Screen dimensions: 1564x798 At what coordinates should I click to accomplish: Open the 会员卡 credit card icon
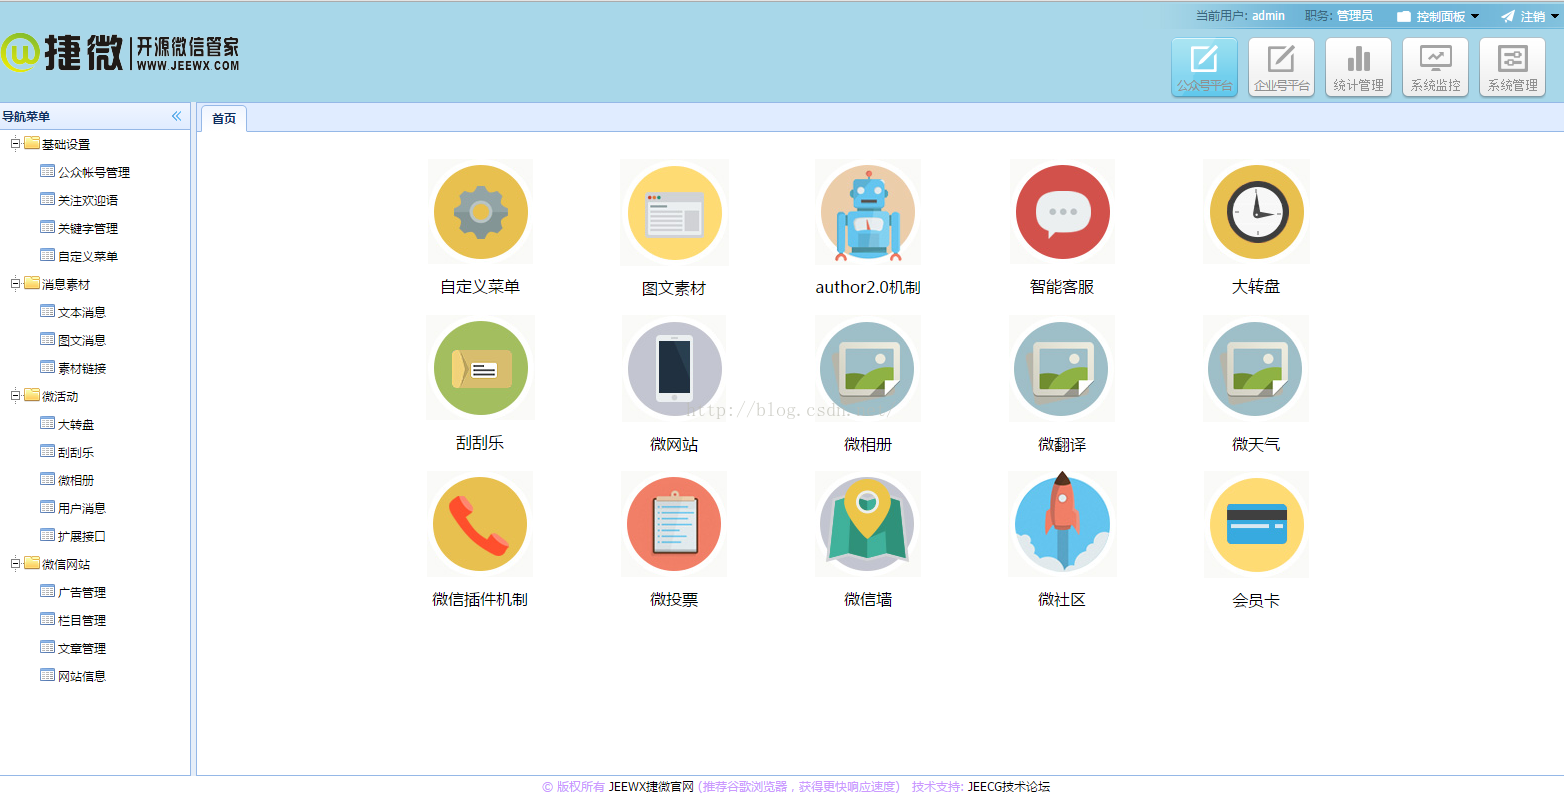(x=1256, y=524)
